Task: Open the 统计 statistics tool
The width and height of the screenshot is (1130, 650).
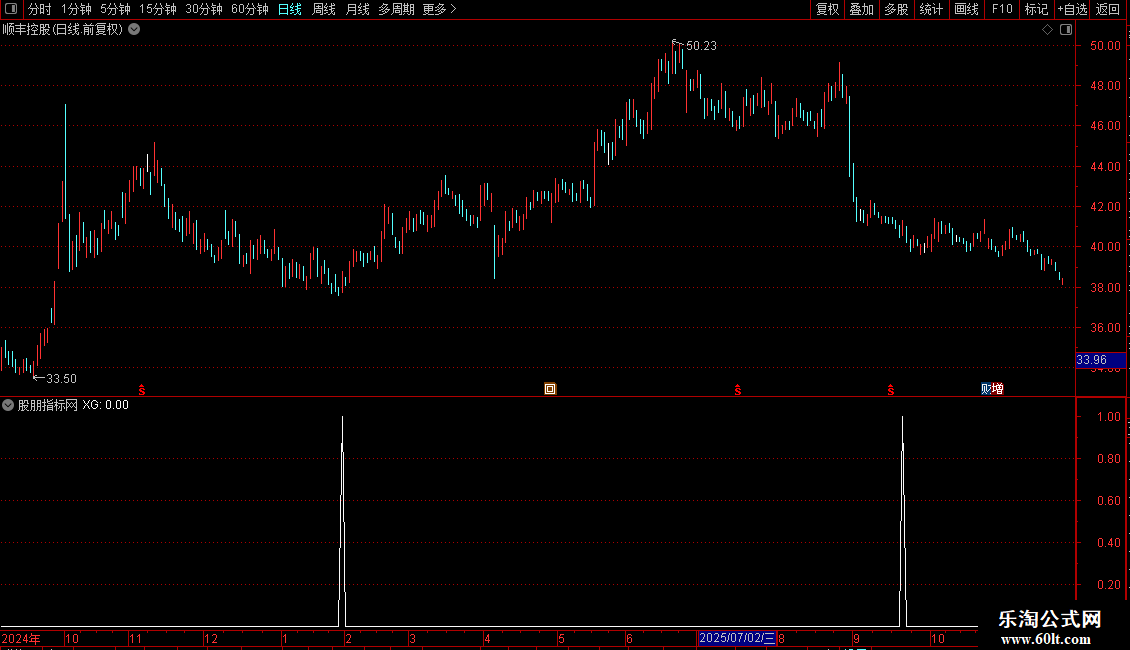Action: [930, 9]
